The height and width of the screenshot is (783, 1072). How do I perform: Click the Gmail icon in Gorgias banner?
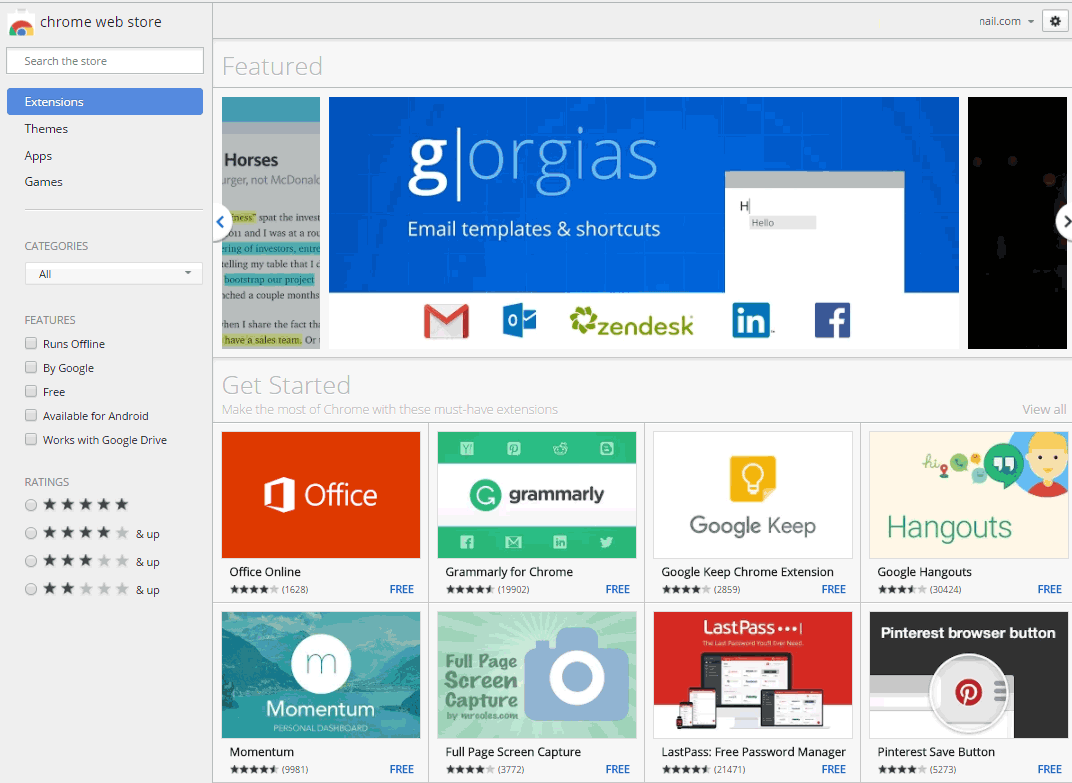(x=446, y=321)
